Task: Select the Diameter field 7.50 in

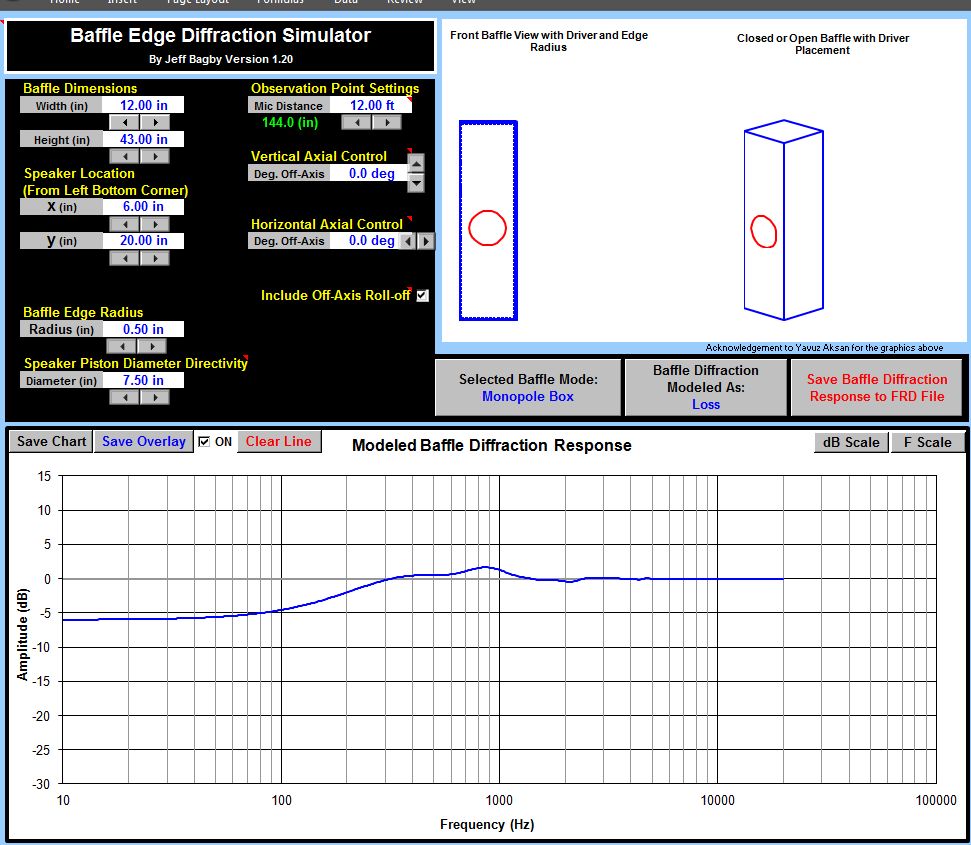Action: (143, 380)
